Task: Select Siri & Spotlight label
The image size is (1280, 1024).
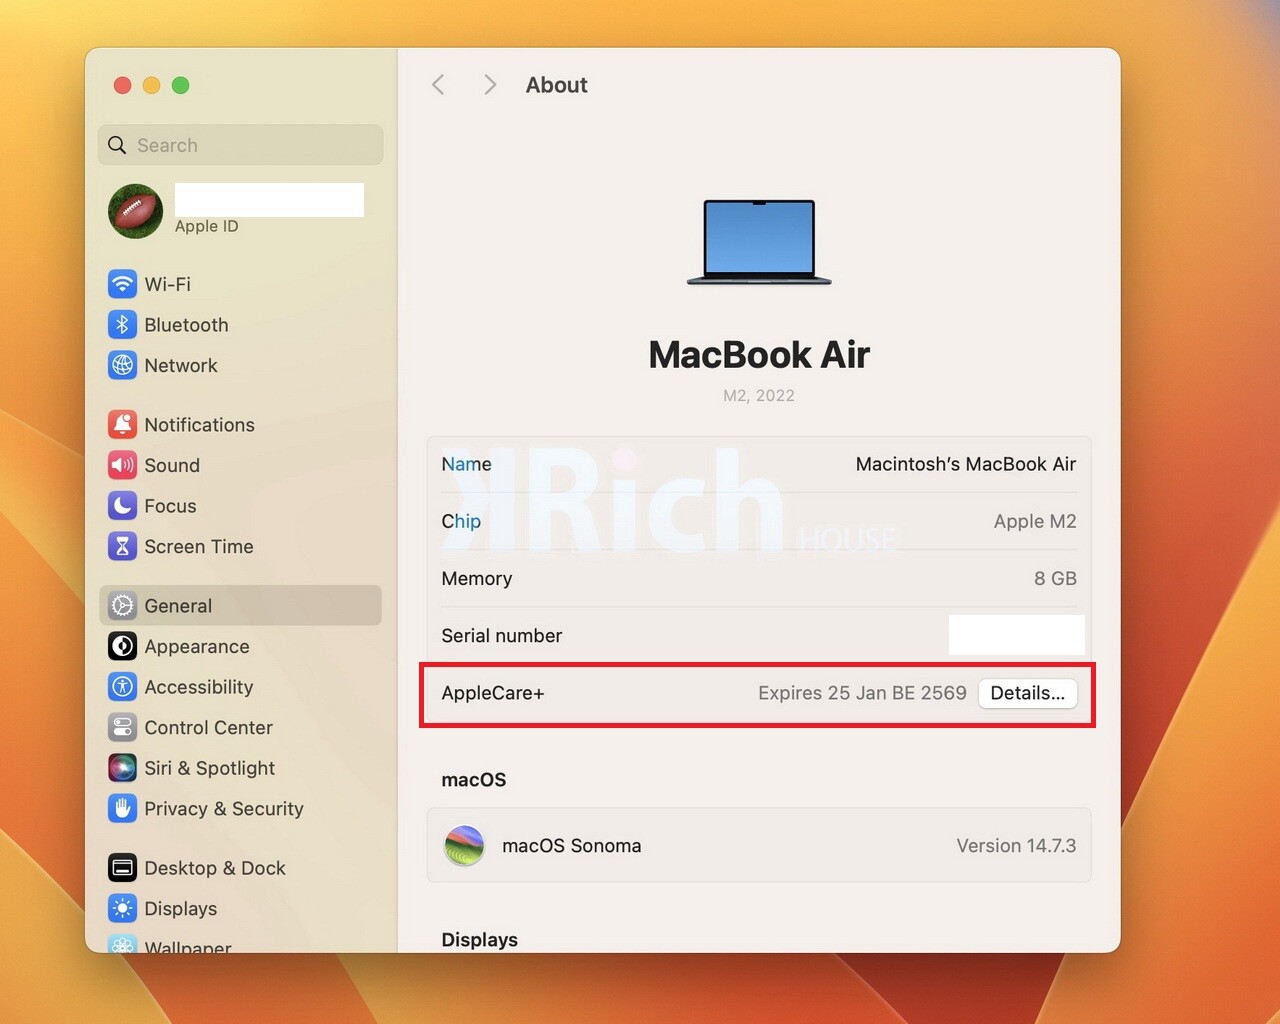Action: tap(210, 768)
